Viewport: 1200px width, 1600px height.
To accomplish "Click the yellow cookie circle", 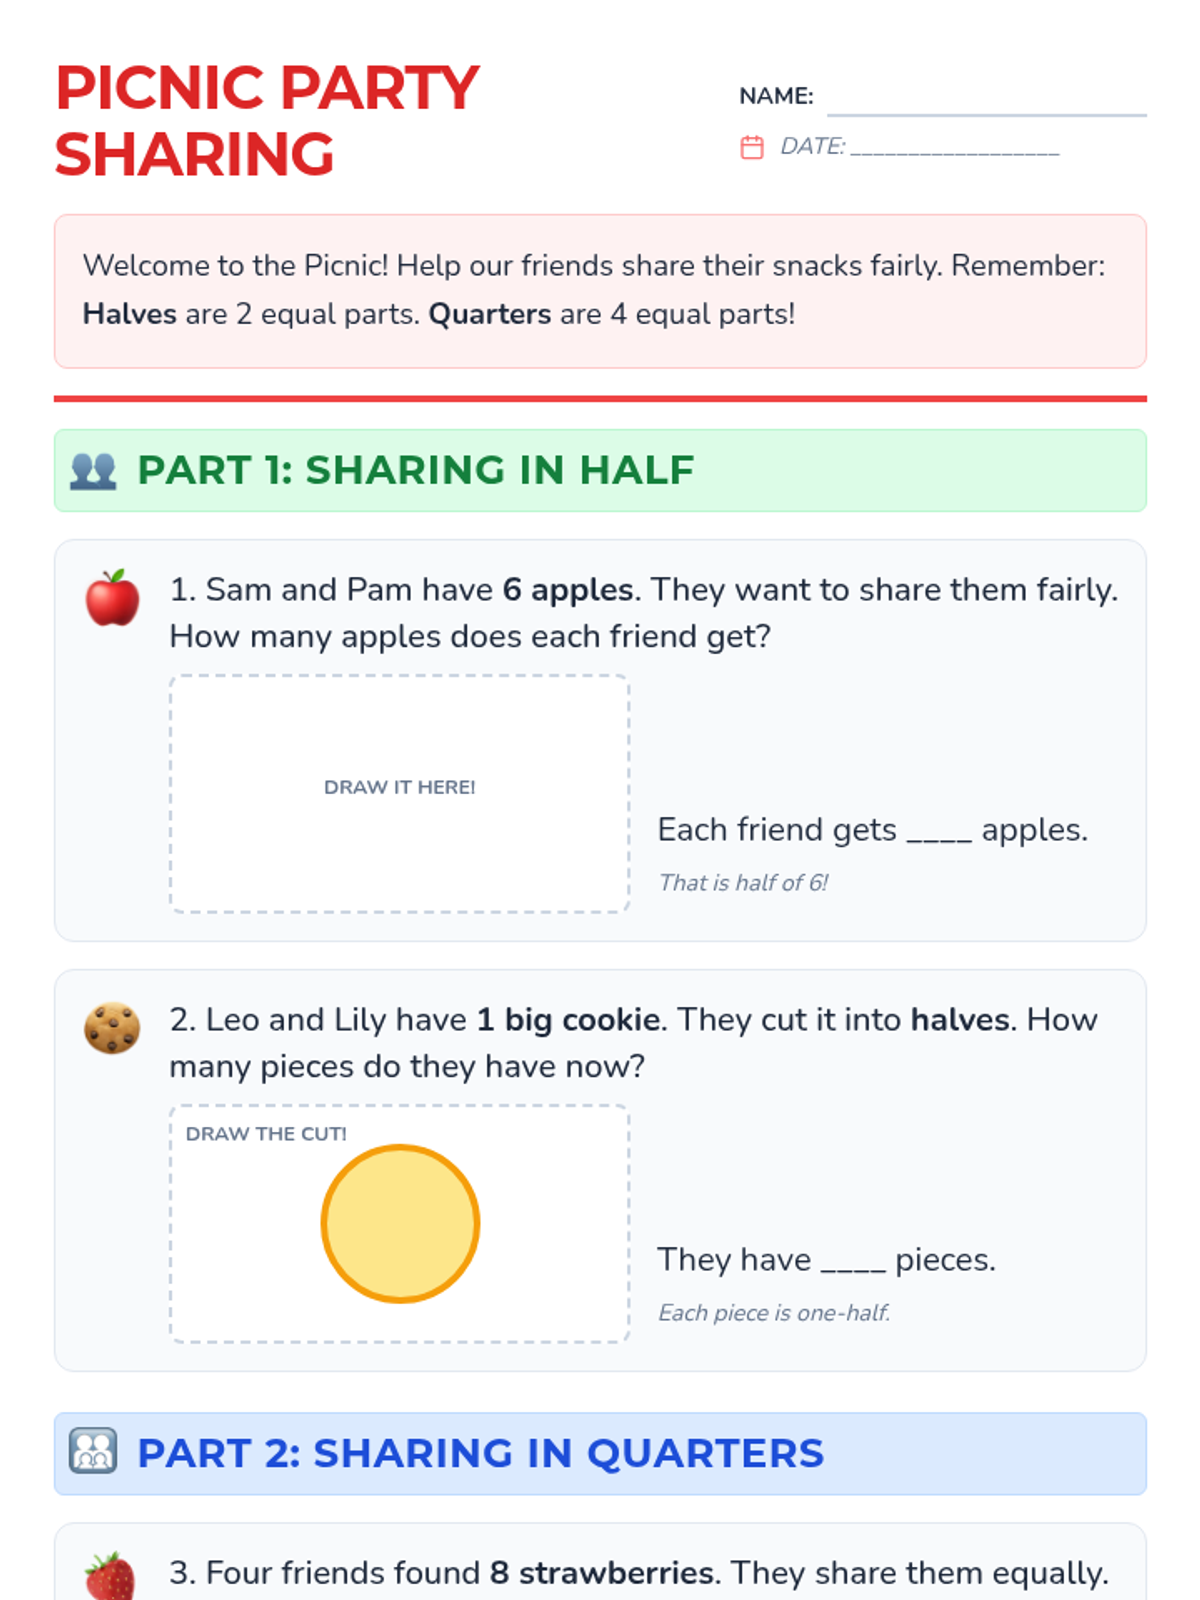I will point(400,1223).
